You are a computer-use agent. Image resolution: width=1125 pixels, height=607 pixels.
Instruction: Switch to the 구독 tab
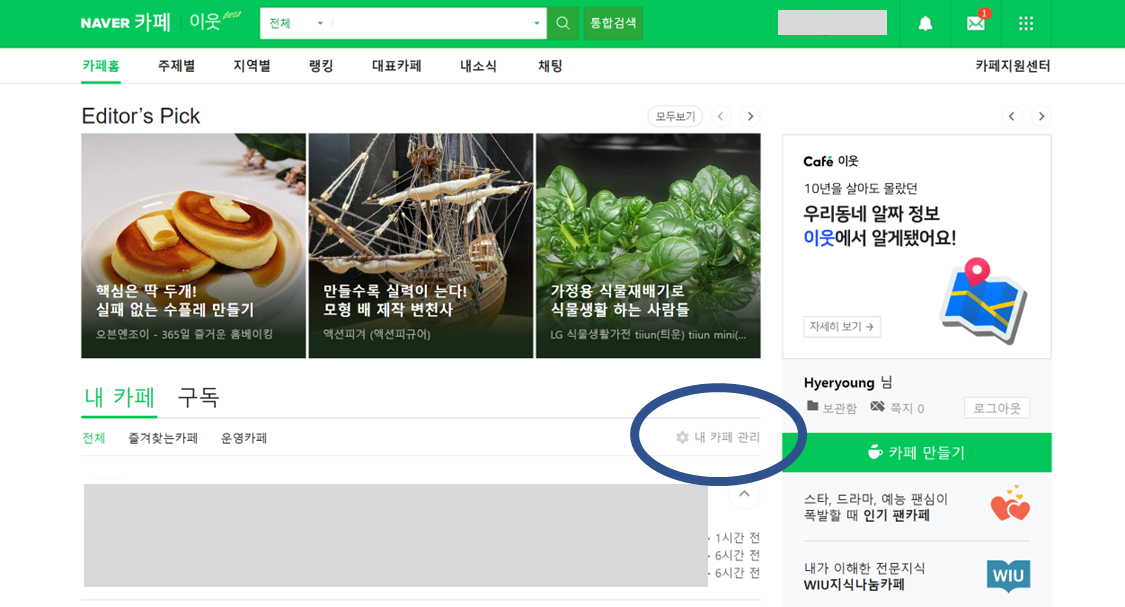199,397
